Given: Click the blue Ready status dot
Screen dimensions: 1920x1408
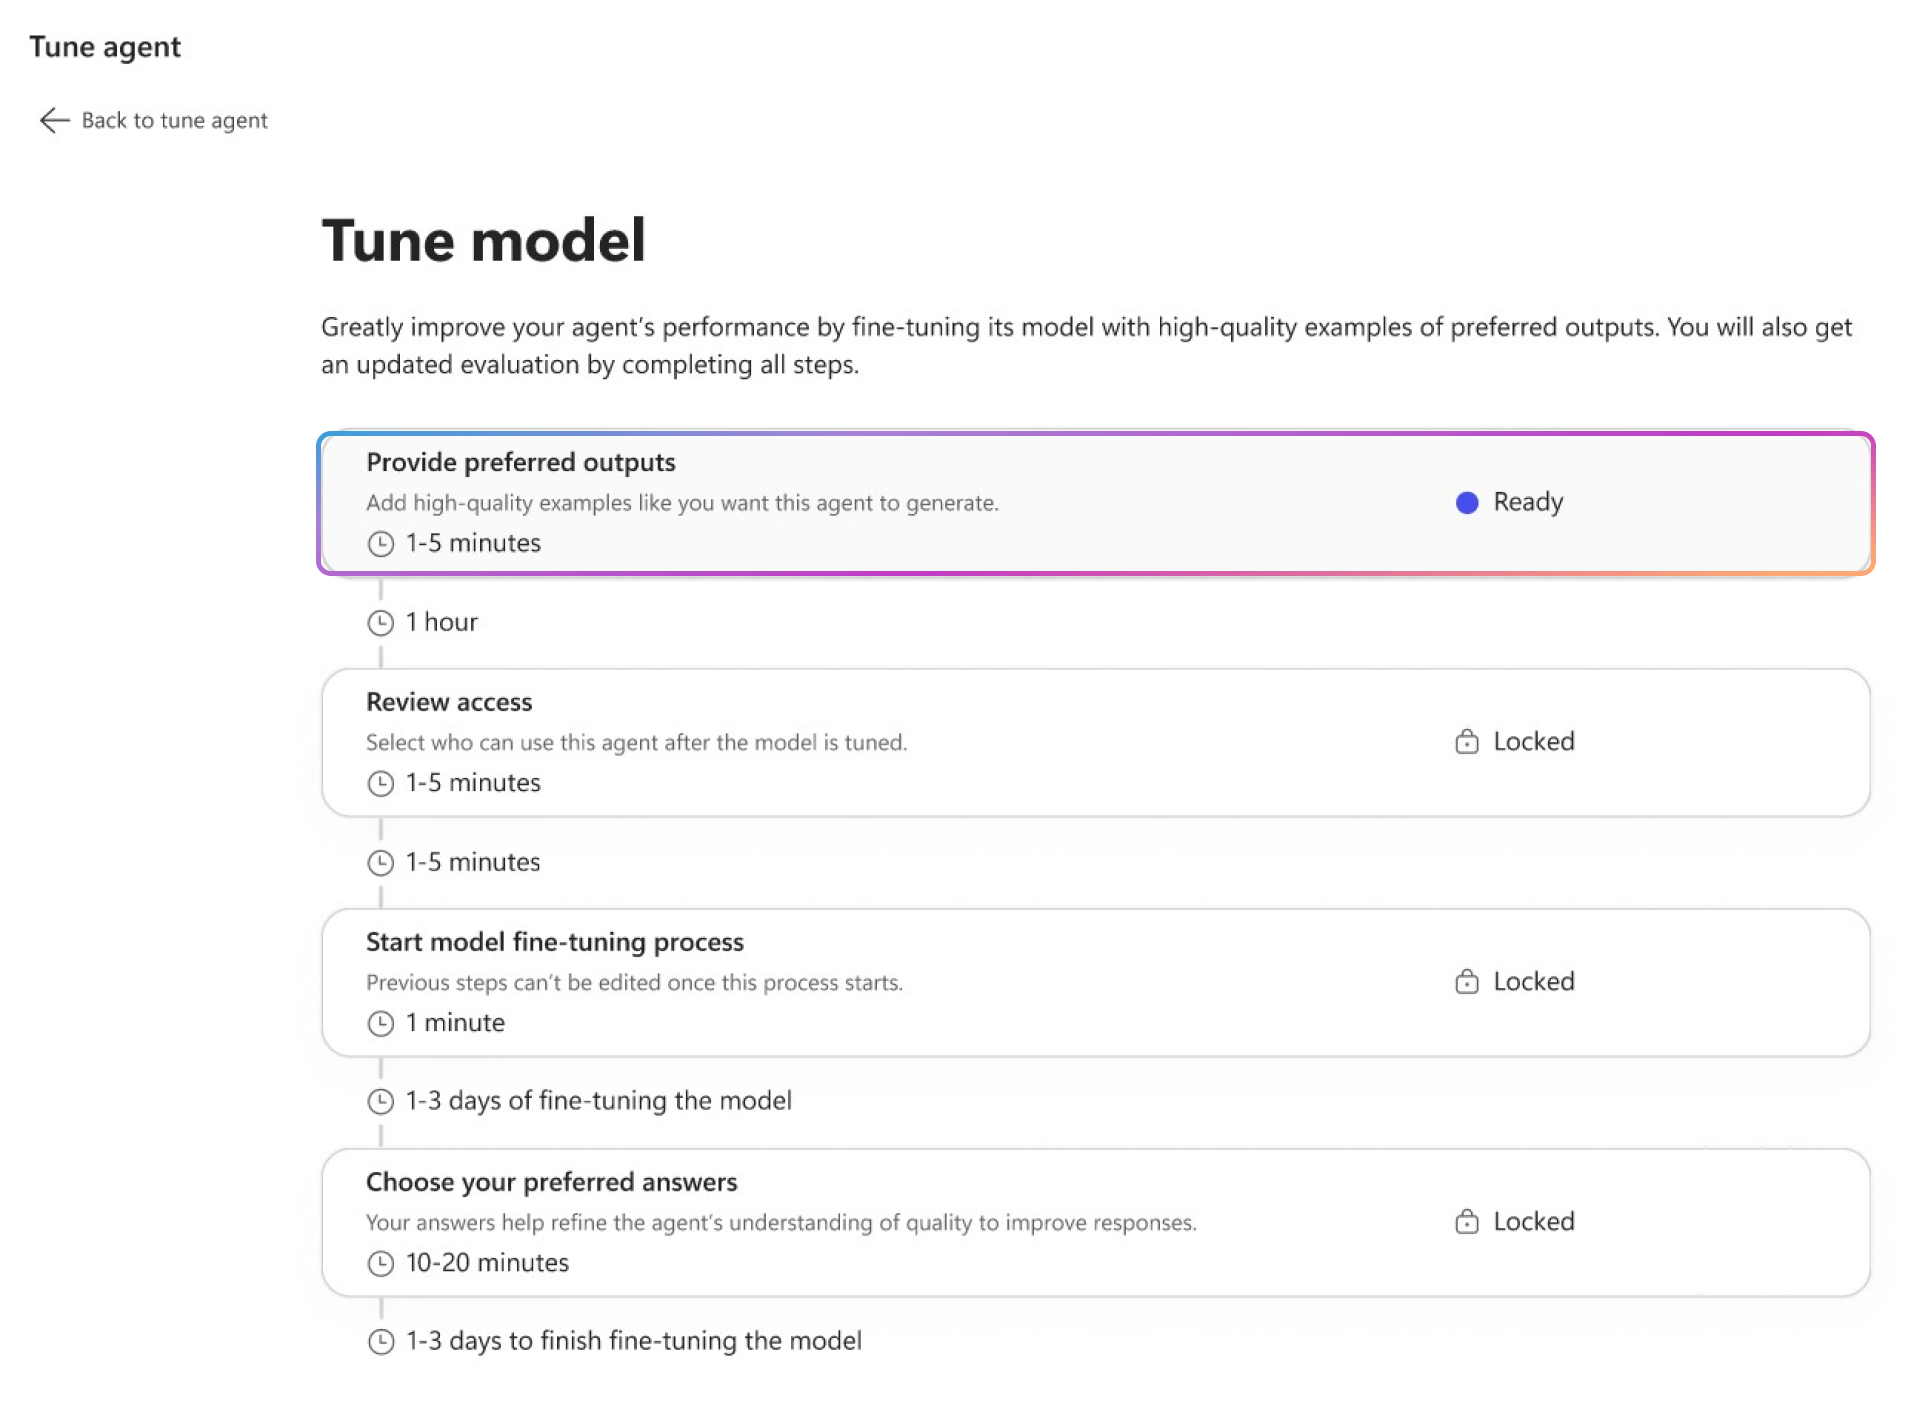Looking at the screenshot, I should point(1466,502).
